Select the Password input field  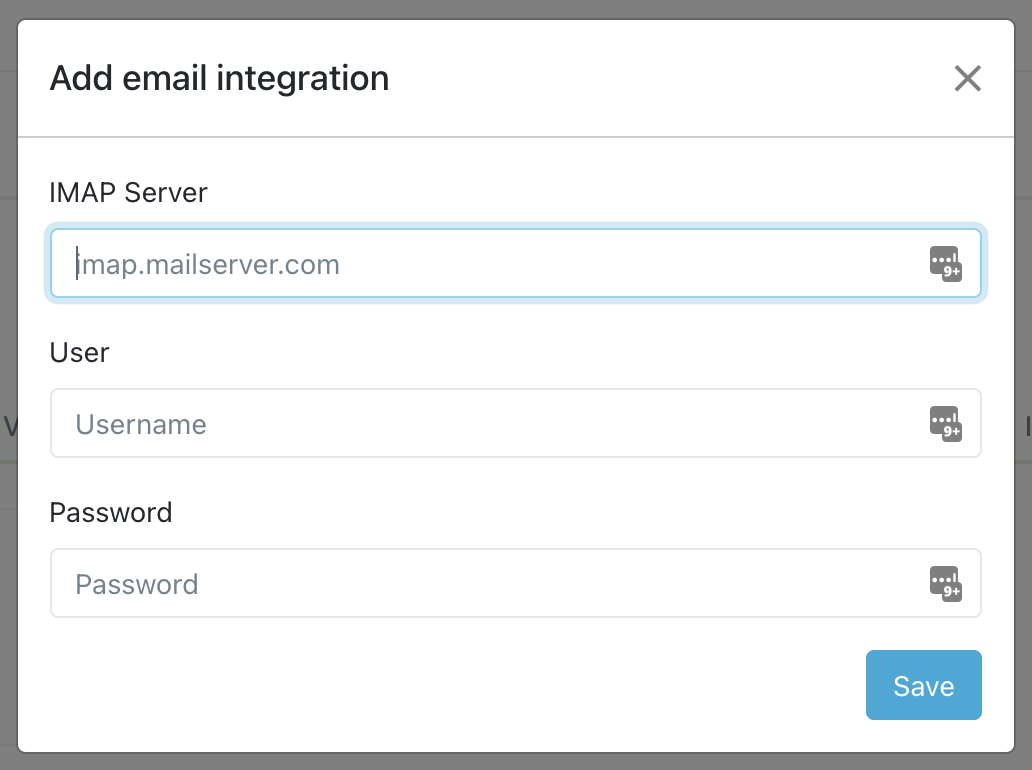[490, 584]
